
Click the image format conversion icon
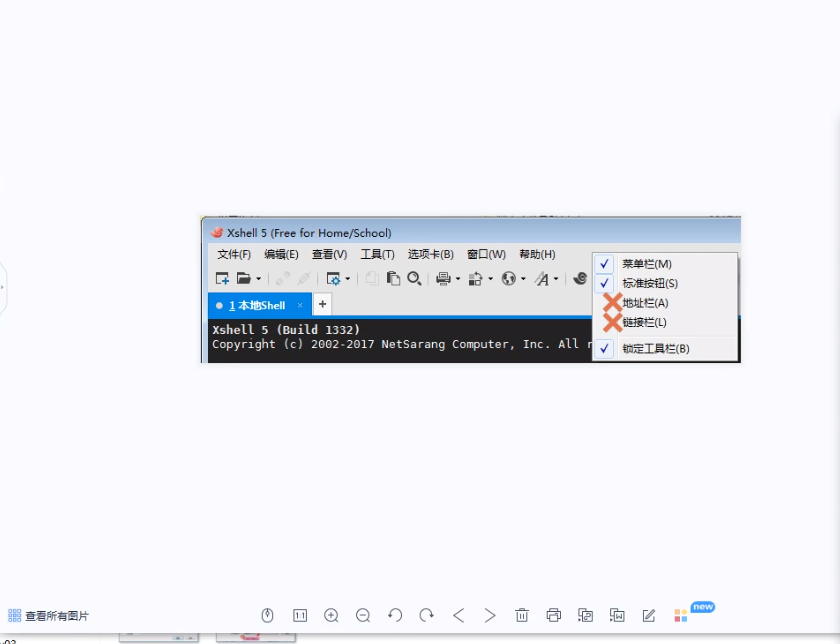(x=585, y=615)
